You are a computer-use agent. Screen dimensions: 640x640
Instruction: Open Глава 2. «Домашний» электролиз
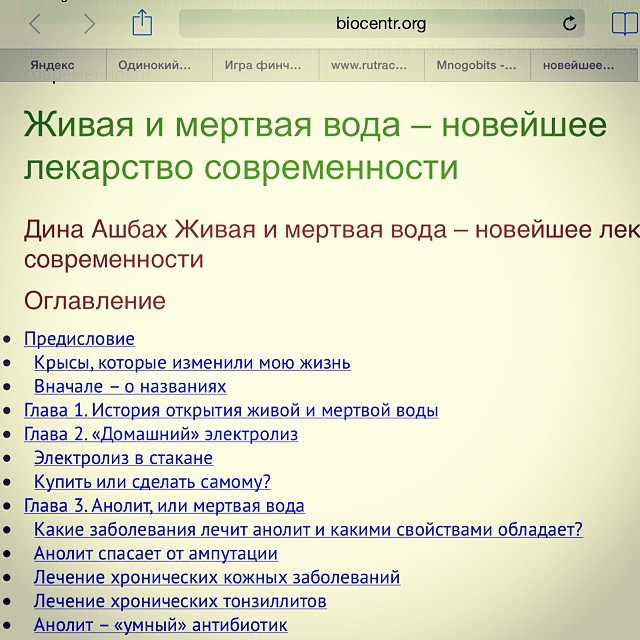[x=161, y=434]
